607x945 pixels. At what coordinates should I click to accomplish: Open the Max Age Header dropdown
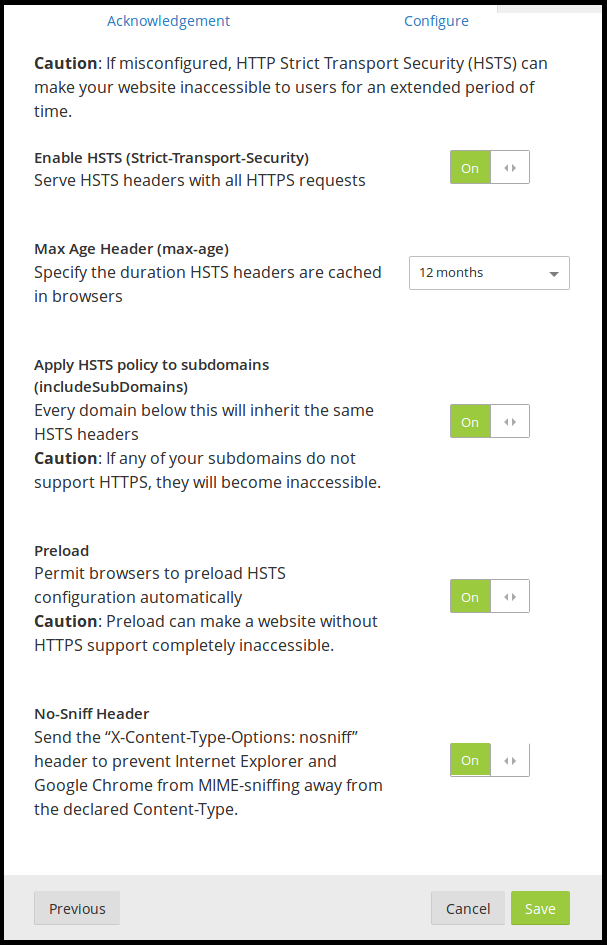(489, 273)
